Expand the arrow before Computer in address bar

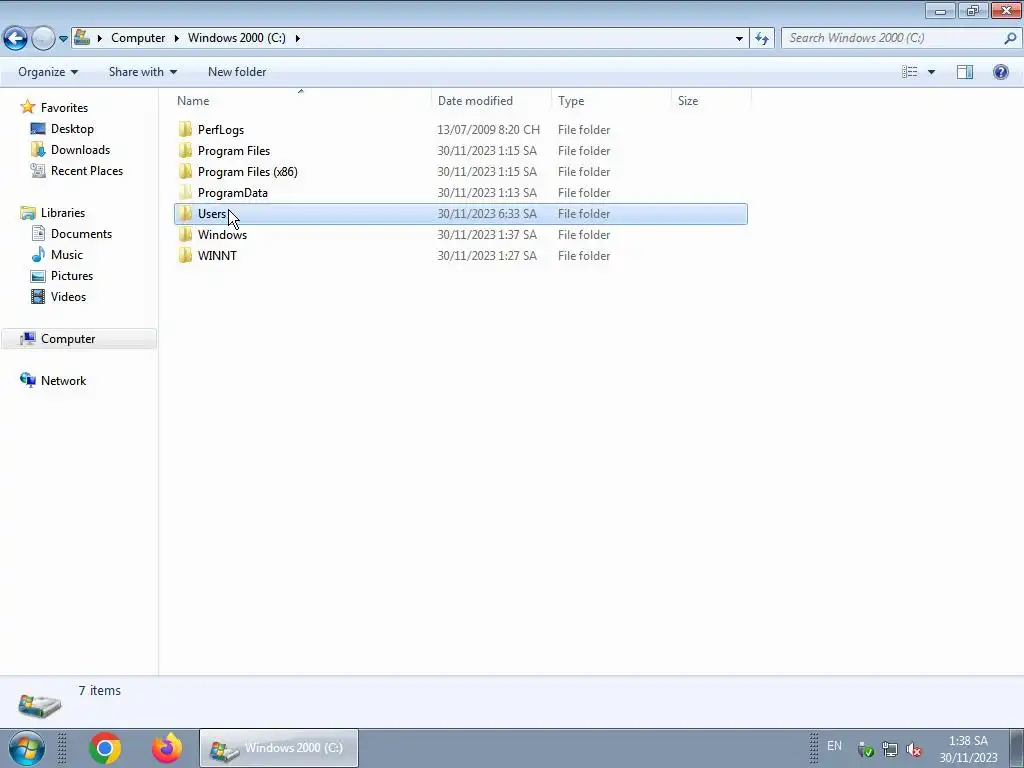pyautogui.click(x=100, y=38)
